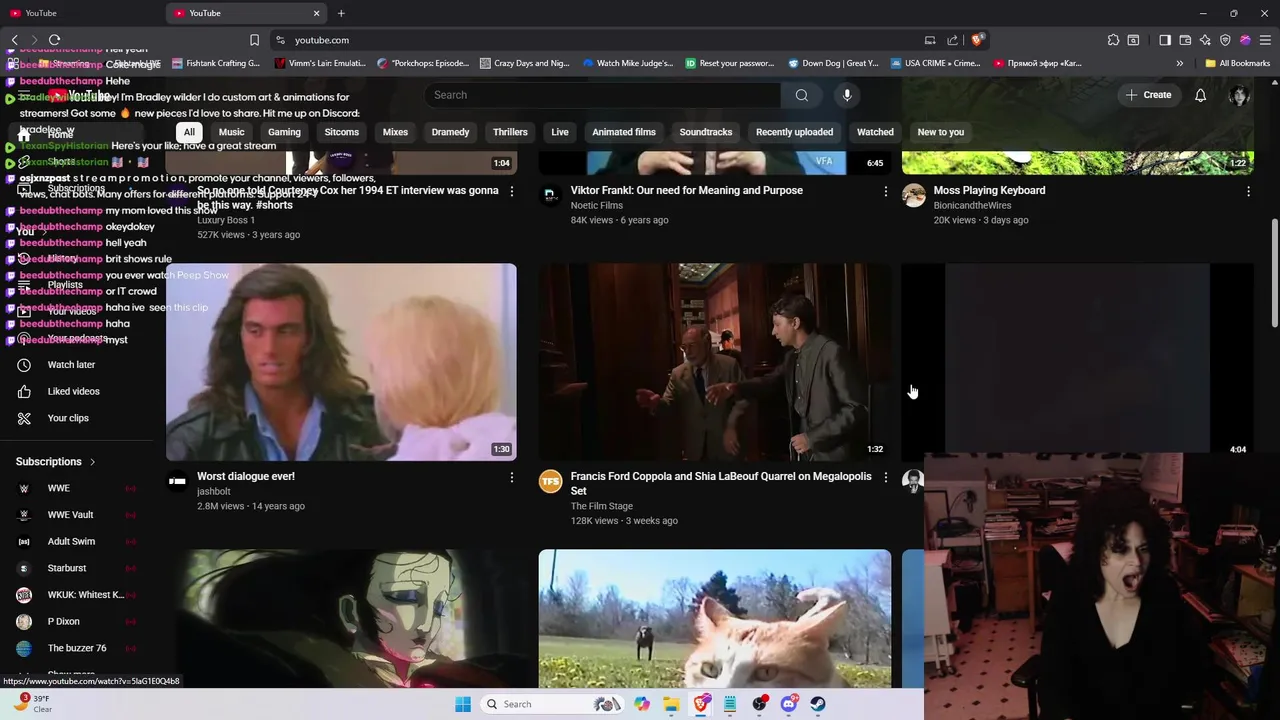Open Discord from the Windows taskbar
The height and width of the screenshot is (720, 1280).
[789, 704]
